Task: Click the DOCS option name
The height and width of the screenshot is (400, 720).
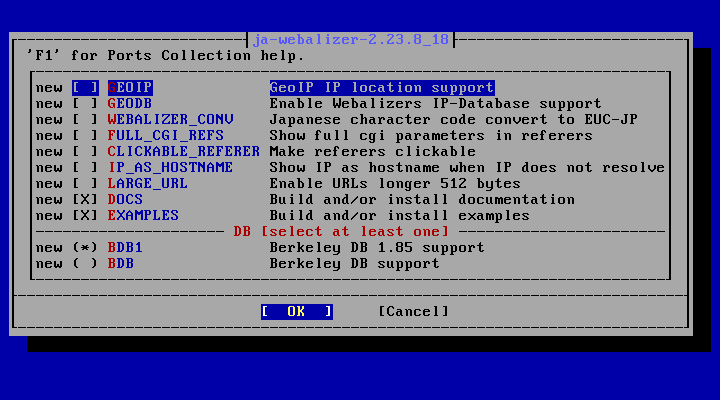Action: point(125,199)
